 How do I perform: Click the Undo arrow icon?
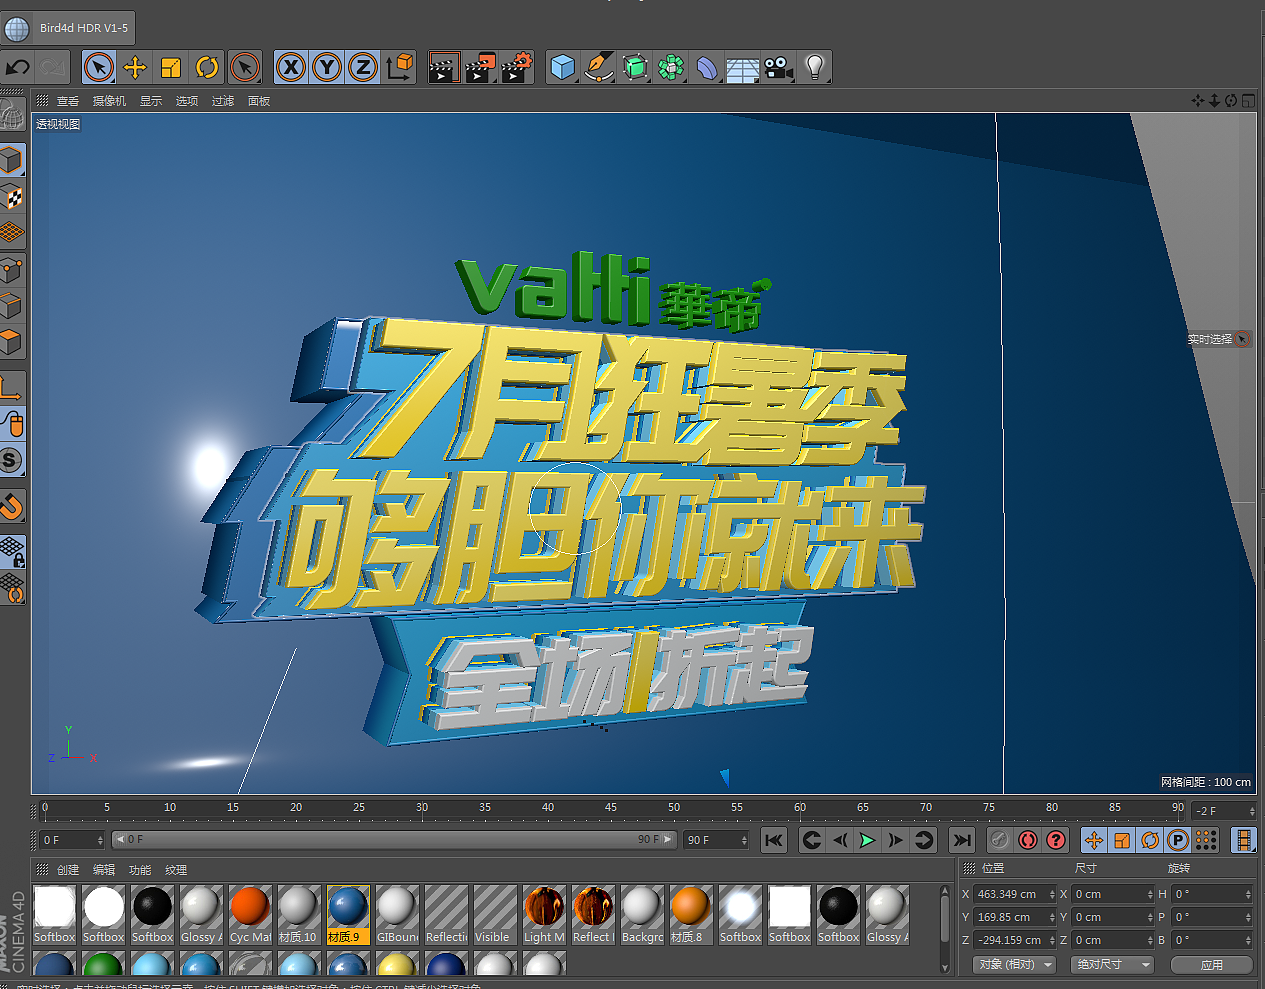[x=18, y=67]
